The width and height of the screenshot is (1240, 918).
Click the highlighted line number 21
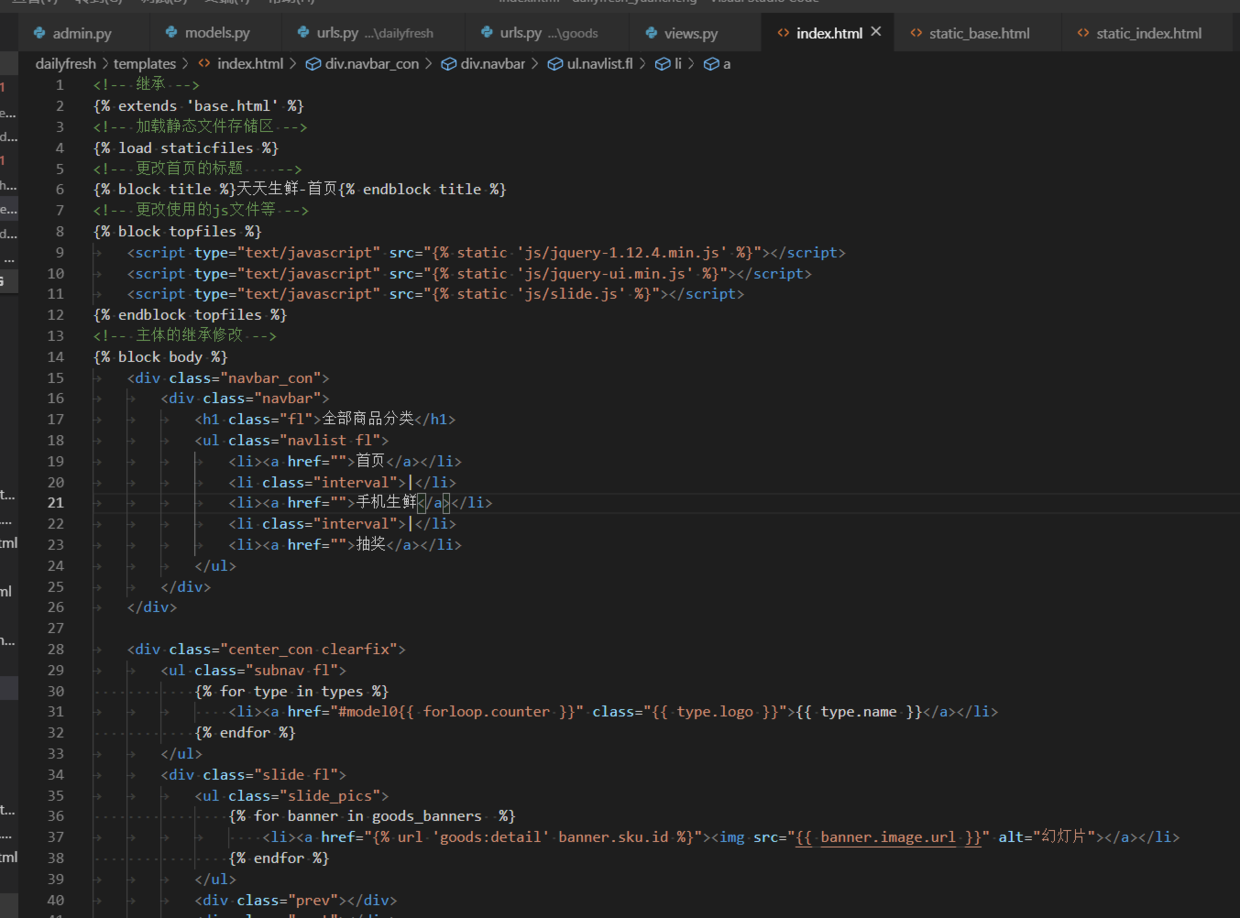(x=56, y=502)
